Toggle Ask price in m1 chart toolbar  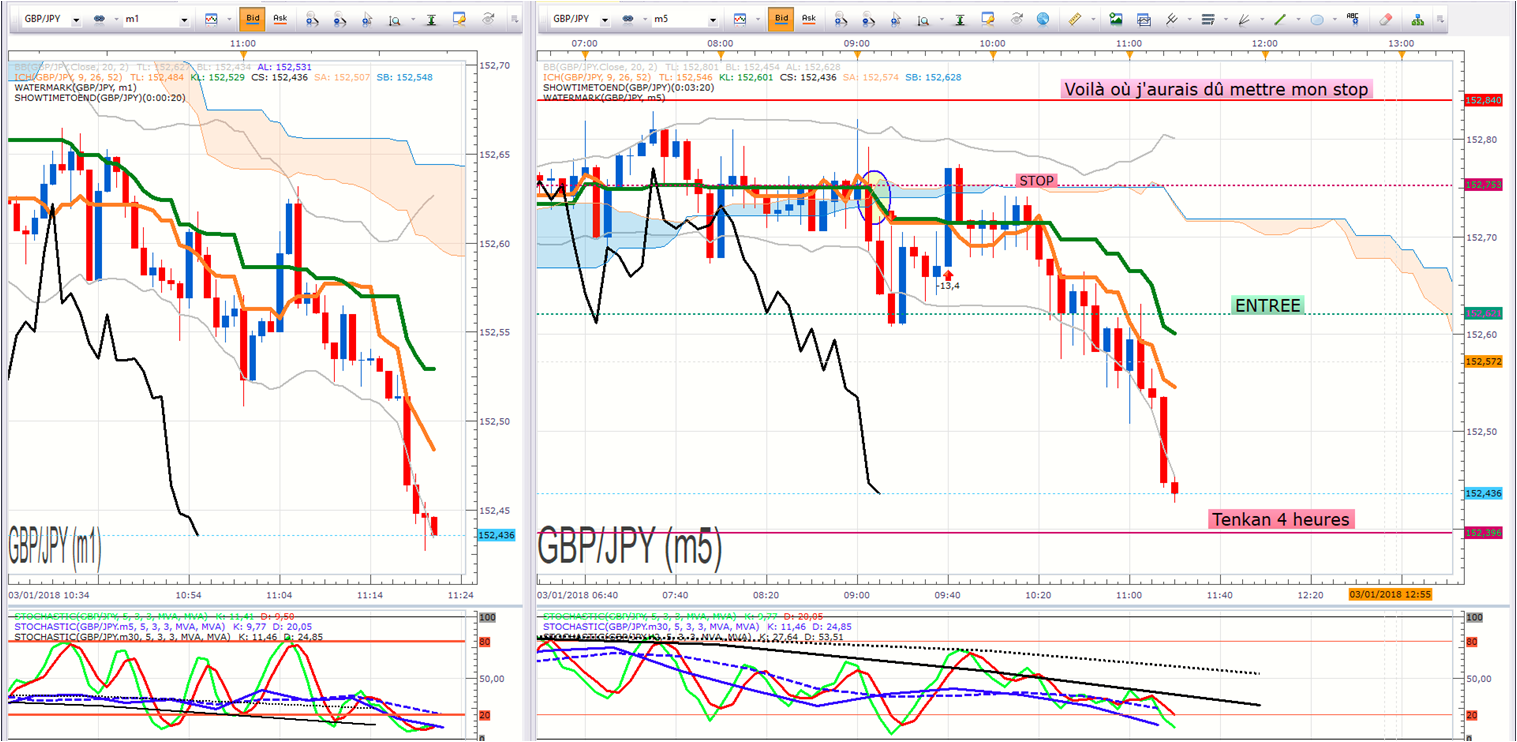click(280, 19)
